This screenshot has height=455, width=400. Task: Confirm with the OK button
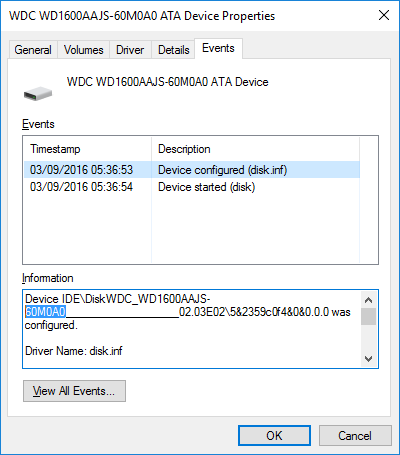tap(274, 435)
